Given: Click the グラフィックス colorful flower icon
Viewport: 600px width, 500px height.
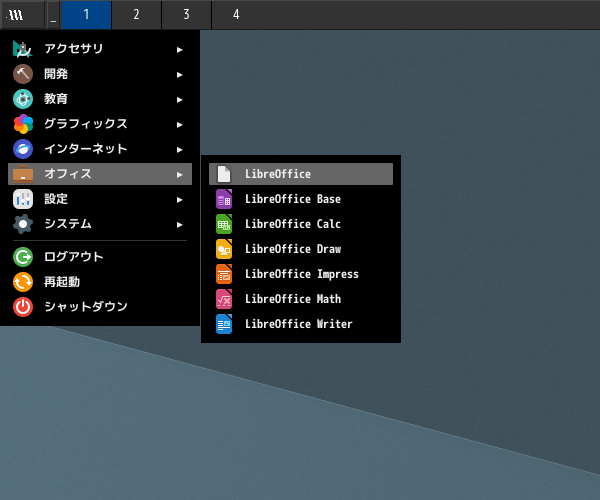Looking at the screenshot, I should [23, 124].
